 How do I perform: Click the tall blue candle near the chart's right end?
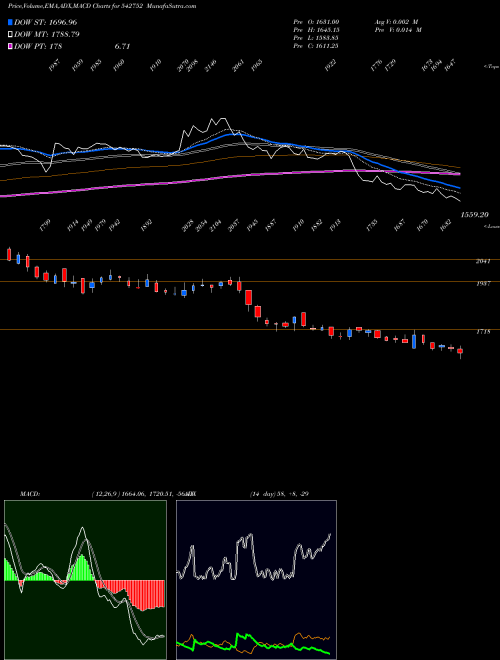pos(414,341)
